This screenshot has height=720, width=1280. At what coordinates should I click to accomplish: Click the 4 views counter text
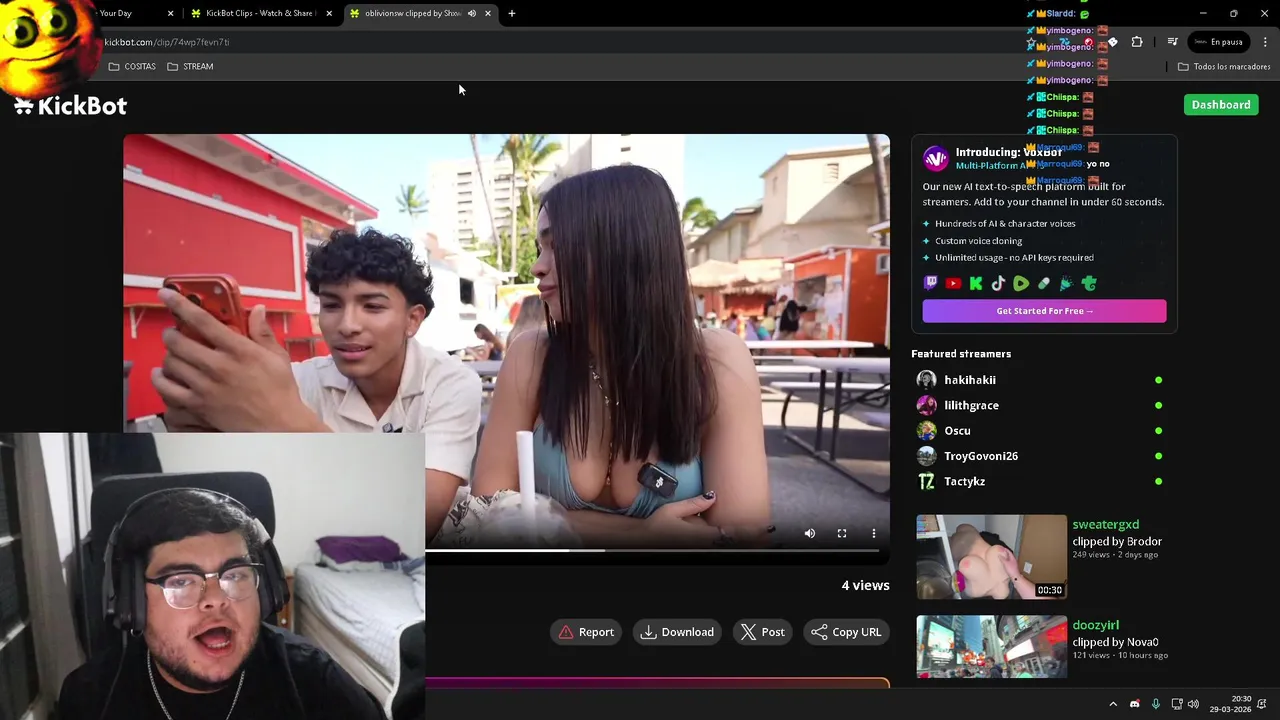(x=865, y=585)
